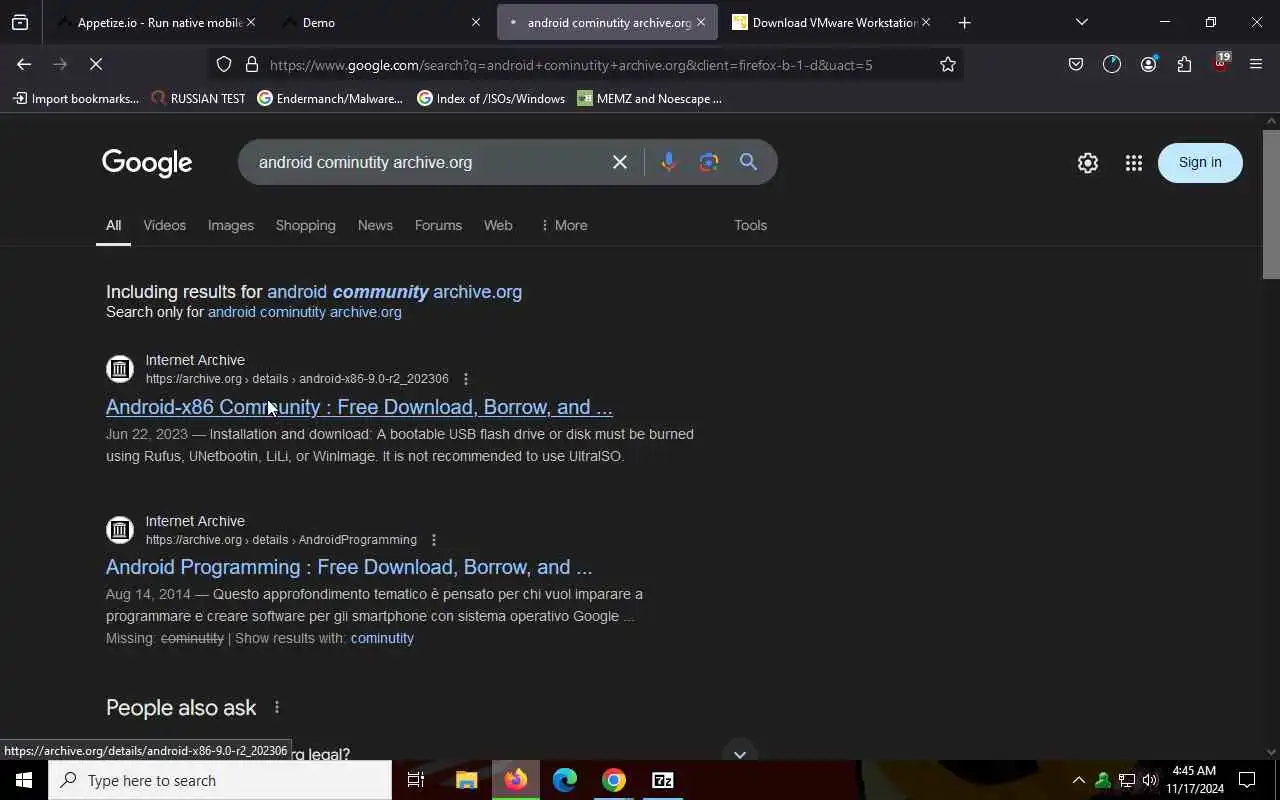Select the Images search filter
This screenshot has width=1280, height=800.
[231, 225]
